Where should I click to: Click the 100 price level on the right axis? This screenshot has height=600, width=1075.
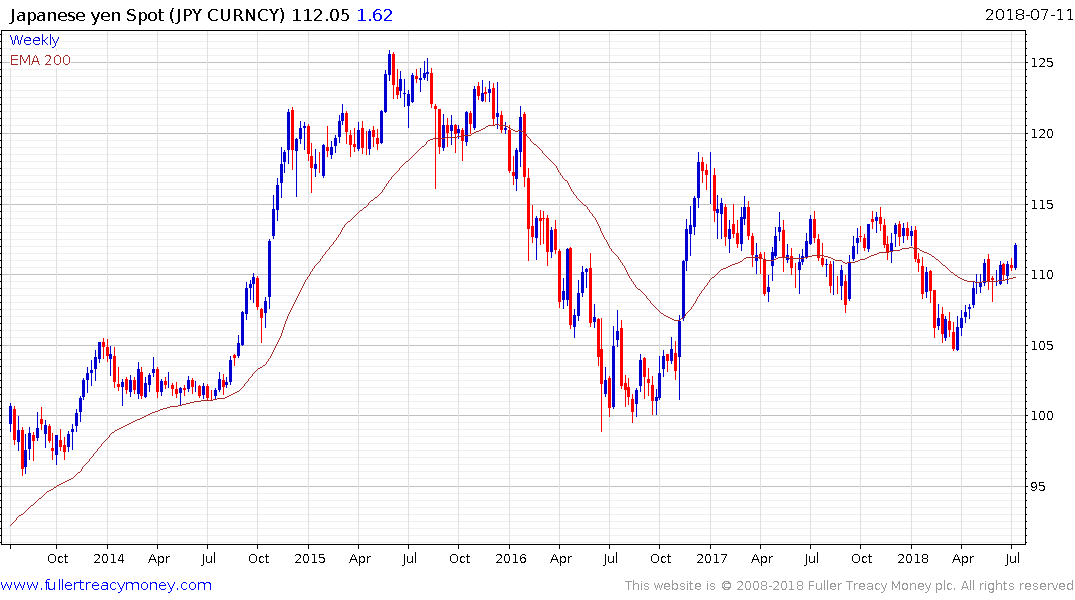(1042, 416)
